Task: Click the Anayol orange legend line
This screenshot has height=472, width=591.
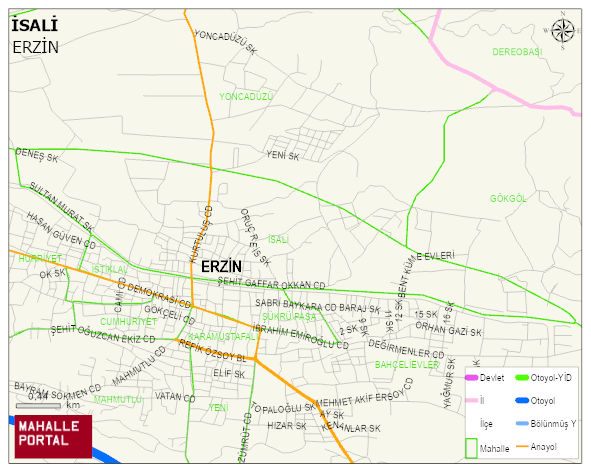Action: 522,447
